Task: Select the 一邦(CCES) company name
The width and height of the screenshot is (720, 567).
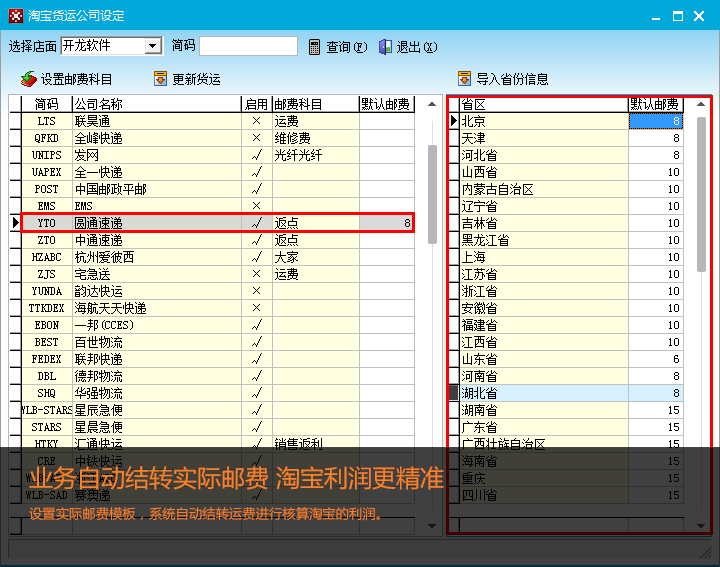Action: tap(104, 325)
